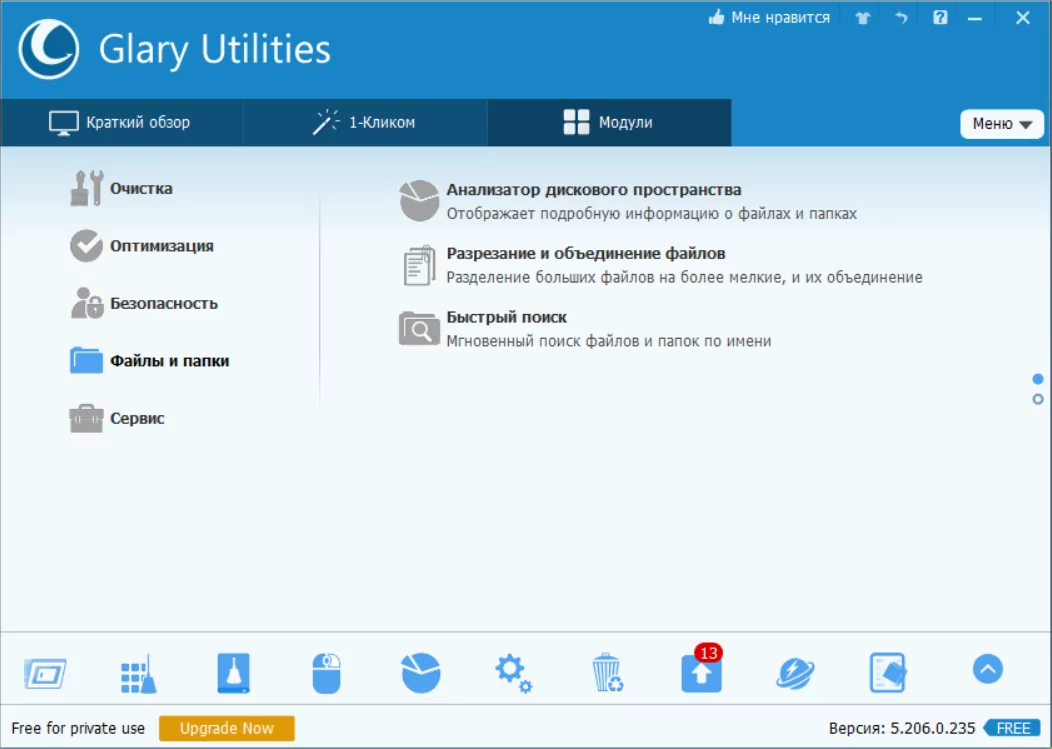
Task: Click the Сервис toolbox icon
Action: (87, 419)
